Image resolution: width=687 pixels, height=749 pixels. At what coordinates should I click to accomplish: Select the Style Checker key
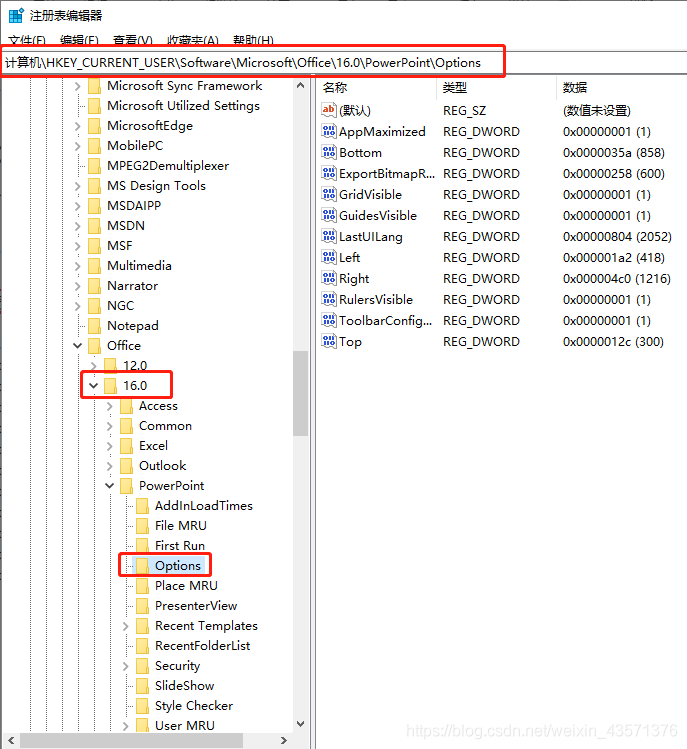click(x=193, y=706)
